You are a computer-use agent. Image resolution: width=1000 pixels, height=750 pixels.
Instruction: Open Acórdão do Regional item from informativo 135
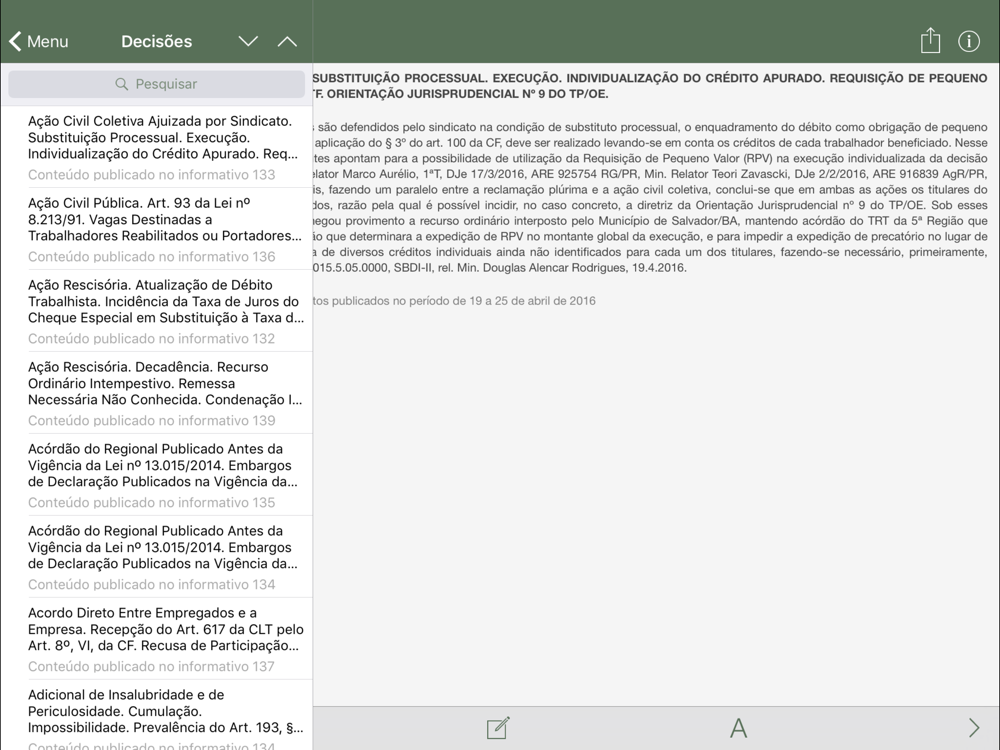(x=156, y=474)
